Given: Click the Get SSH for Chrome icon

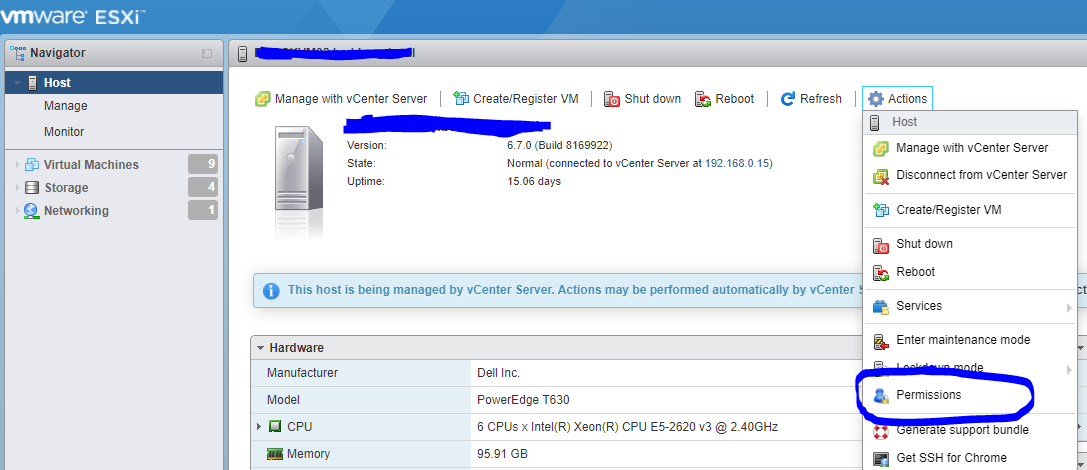Looking at the screenshot, I should [x=880, y=458].
